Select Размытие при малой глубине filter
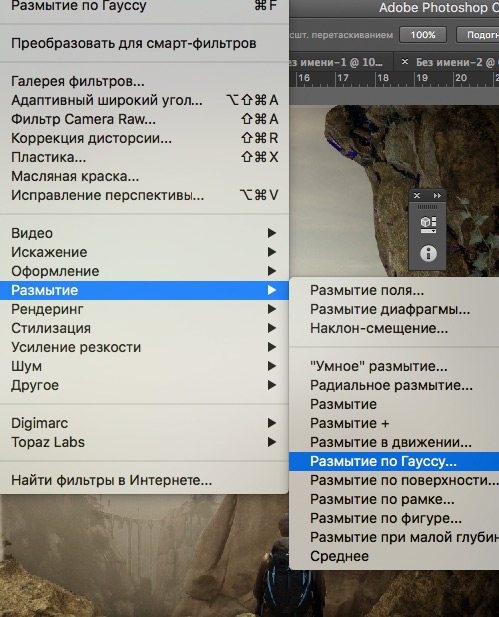The width and height of the screenshot is (499, 617). coord(394,538)
